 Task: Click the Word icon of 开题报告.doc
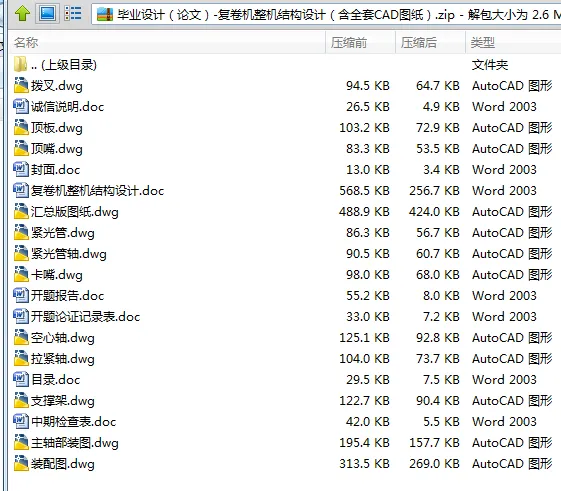(x=21, y=296)
